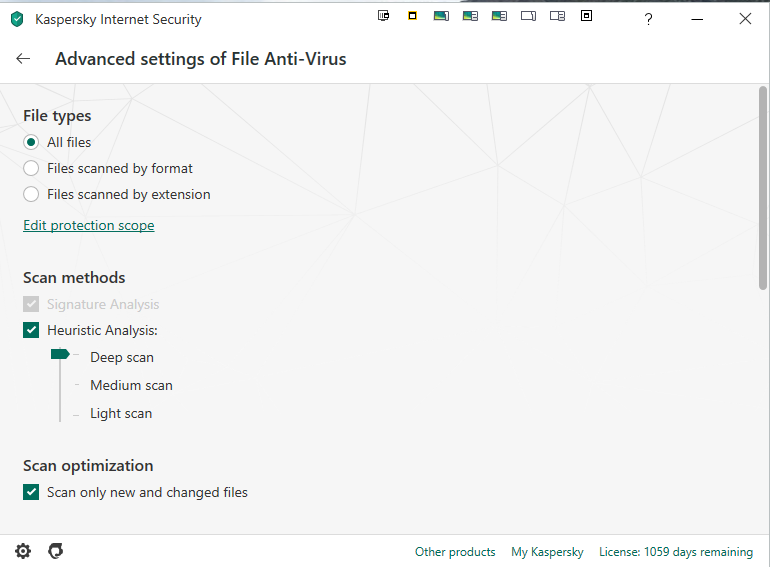Viewport: 770px width, 567px height.
Task: Click the License days remaining link
Action: (676, 552)
